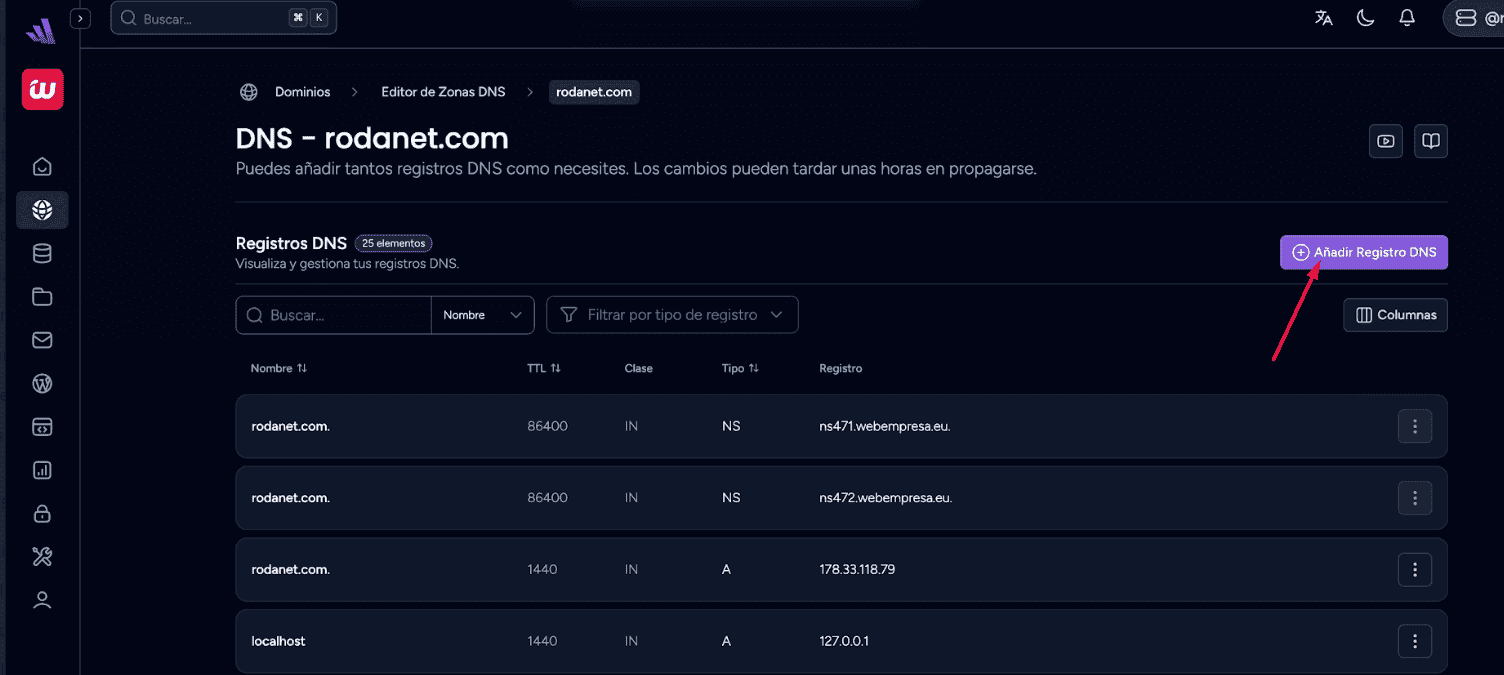Click the localhost record name
Image resolution: width=1504 pixels, height=675 pixels.
[278, 641]
